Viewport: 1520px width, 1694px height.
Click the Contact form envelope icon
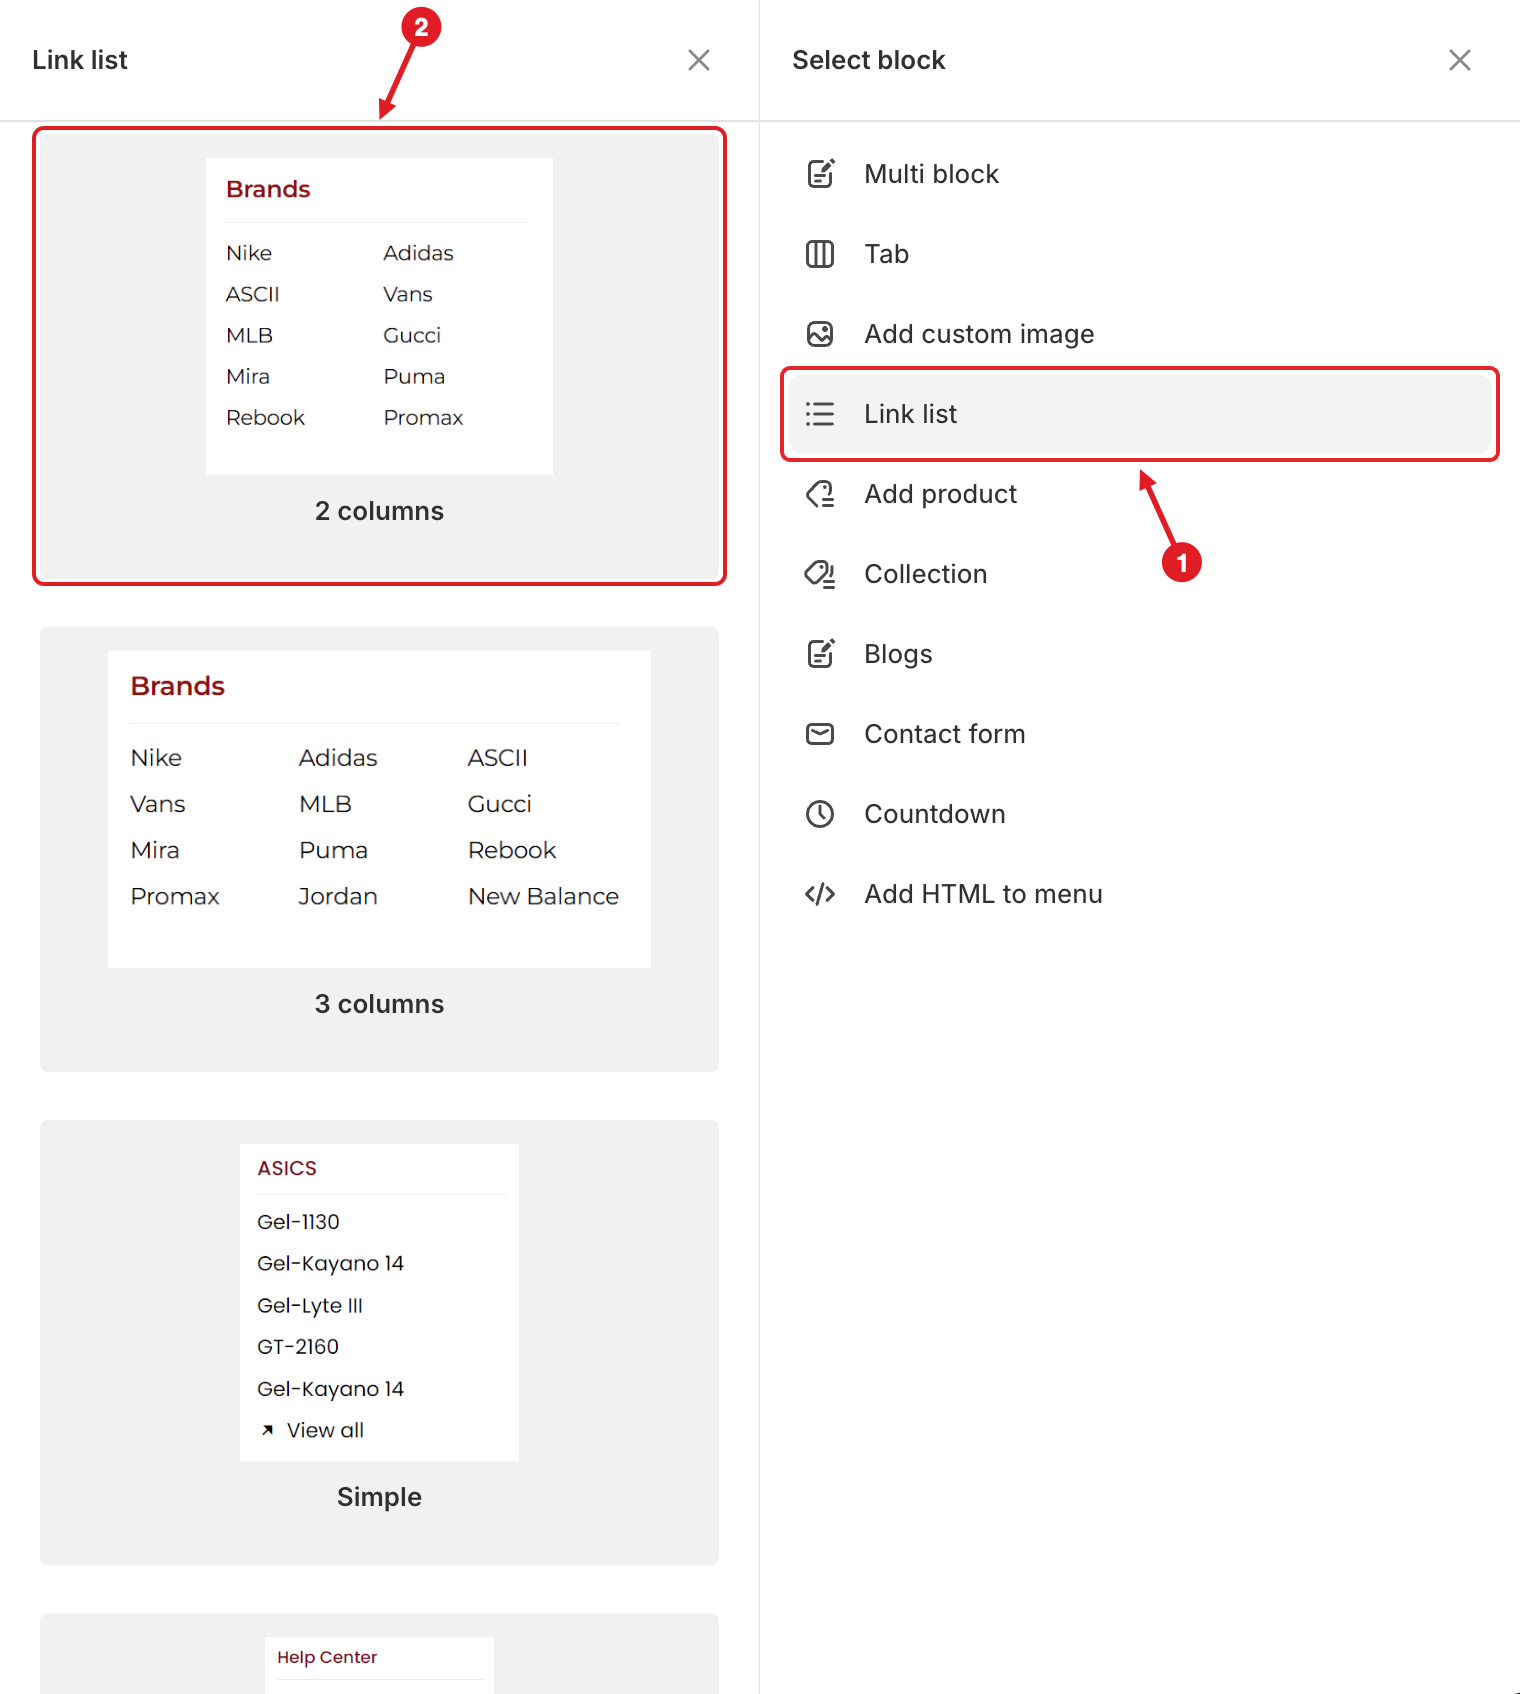[820, 734]
